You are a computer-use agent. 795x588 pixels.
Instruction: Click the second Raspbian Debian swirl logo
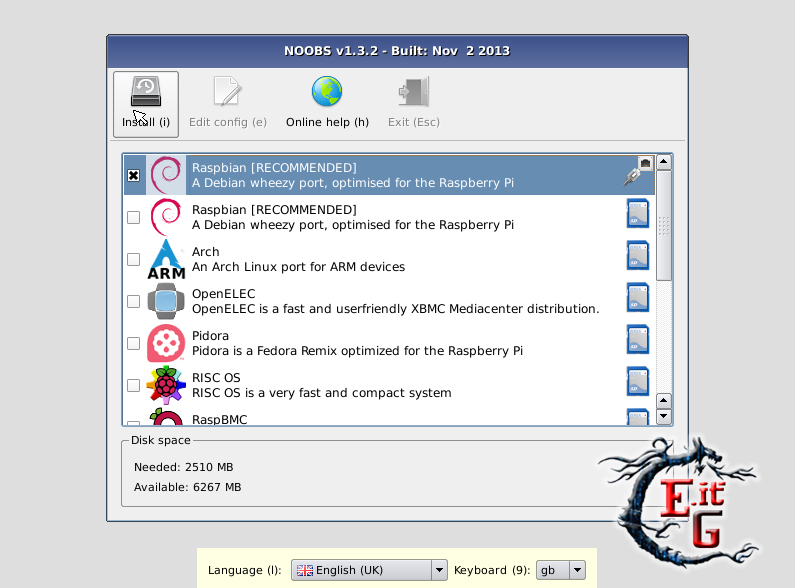[x=166, y=217]
